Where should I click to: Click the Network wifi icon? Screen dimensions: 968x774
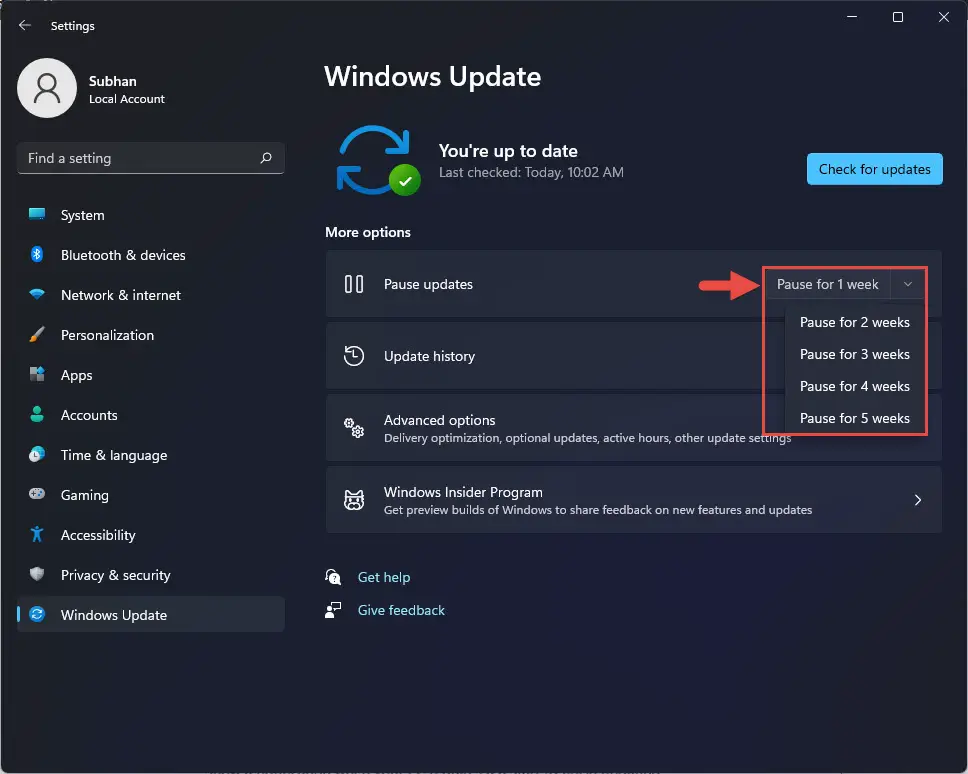(x=37, y=294)
